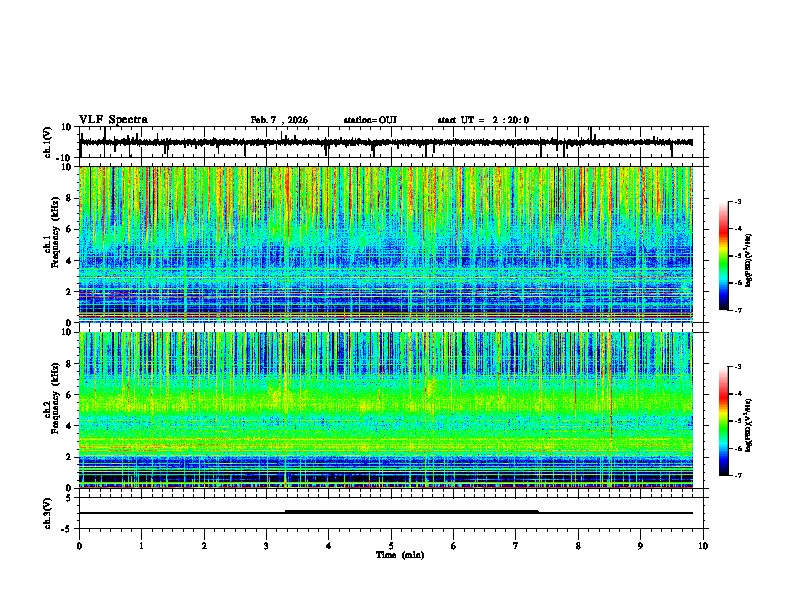Image resolution: width=792 pixels, height=612 pixels.
Task: Click the "-7" label on ch.1 colorbar
Action: 737,310
